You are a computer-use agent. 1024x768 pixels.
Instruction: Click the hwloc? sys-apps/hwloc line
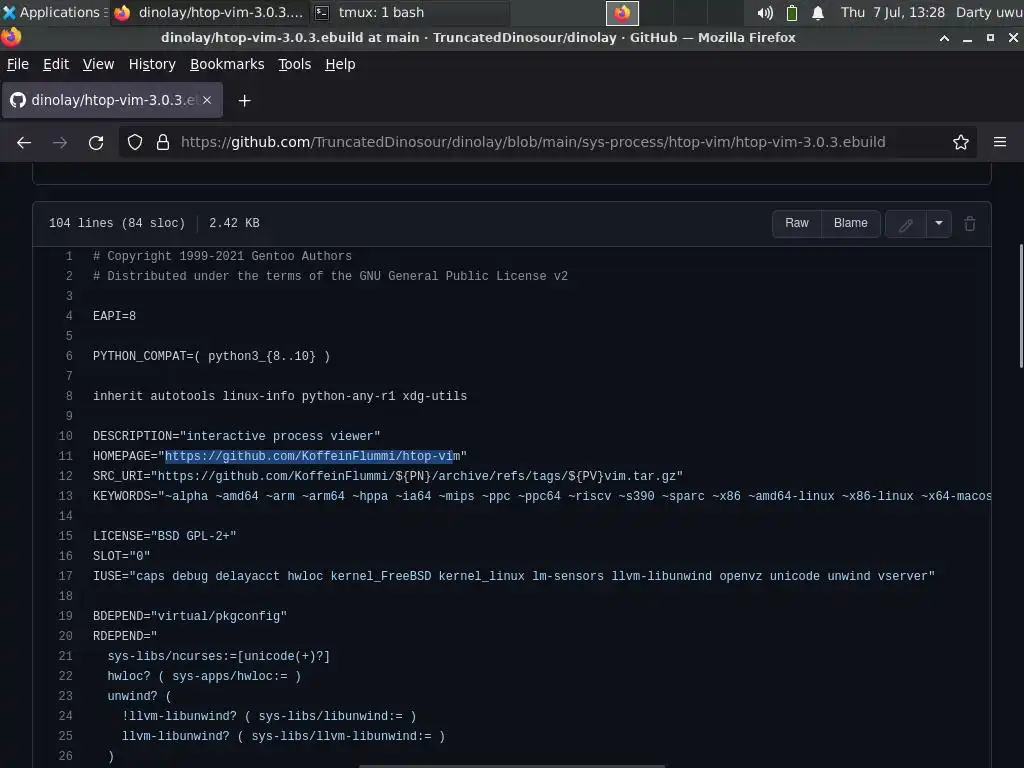click(x=204, y=676)
